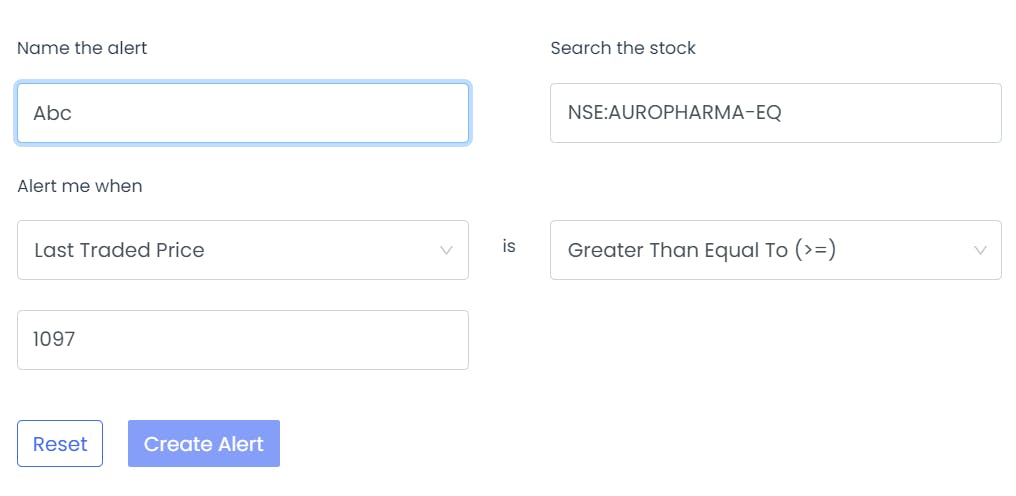Focus the alert name field containing Abc
Viewport: 1016px width, 496px height.
[x=243, y=113]
